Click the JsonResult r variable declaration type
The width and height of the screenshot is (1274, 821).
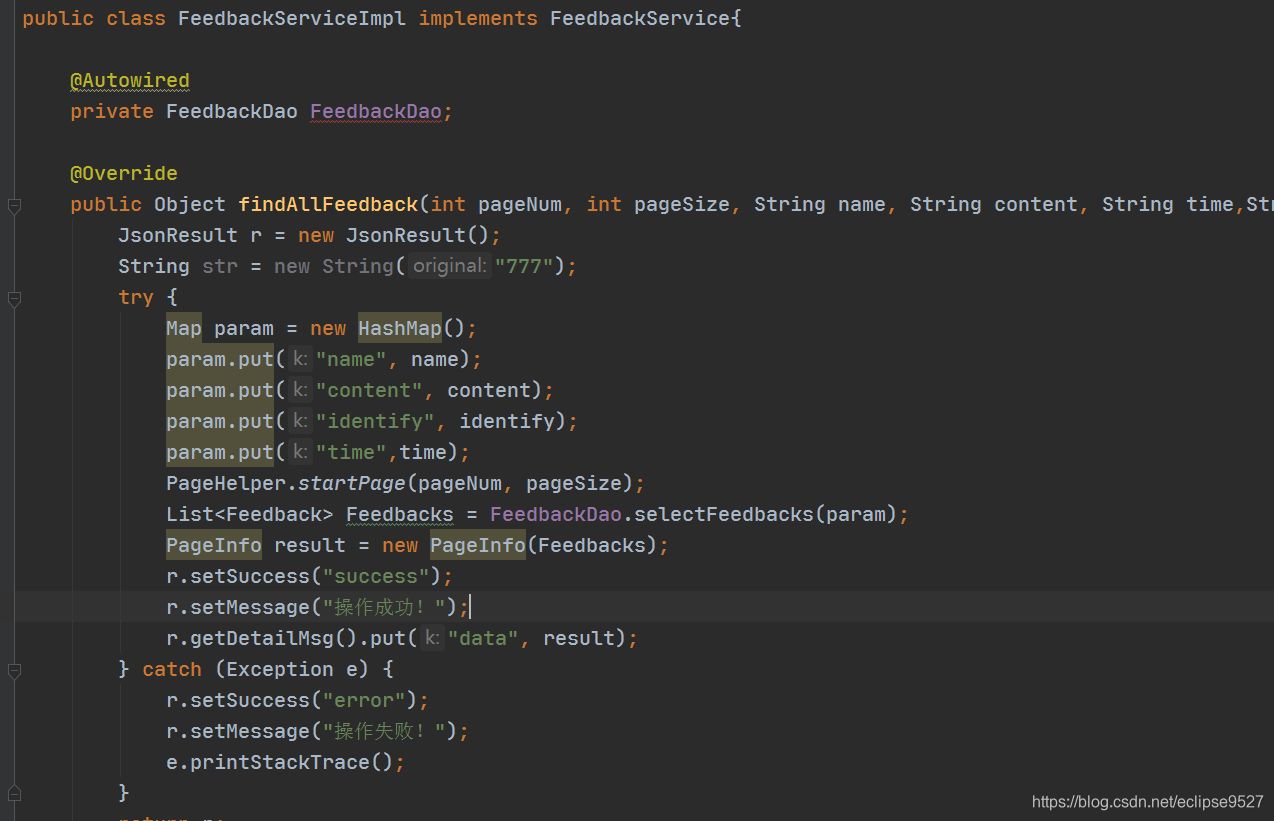pyautogui.click(x=178, y=235)
